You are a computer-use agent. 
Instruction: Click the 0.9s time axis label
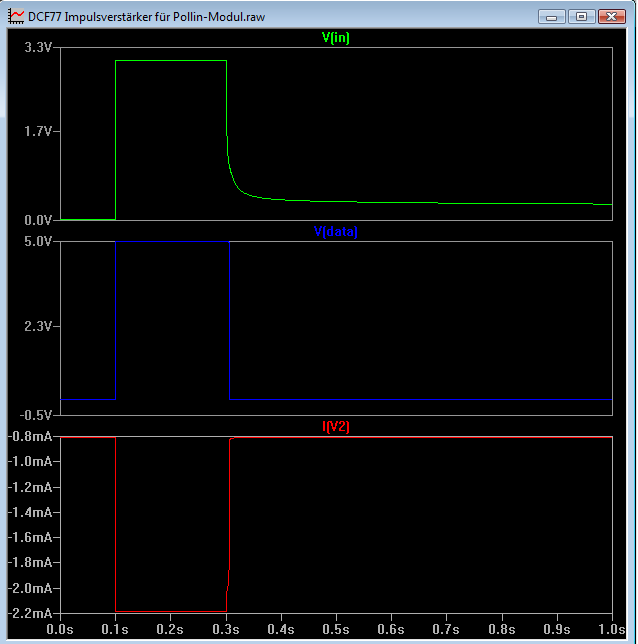click(557, 629)
